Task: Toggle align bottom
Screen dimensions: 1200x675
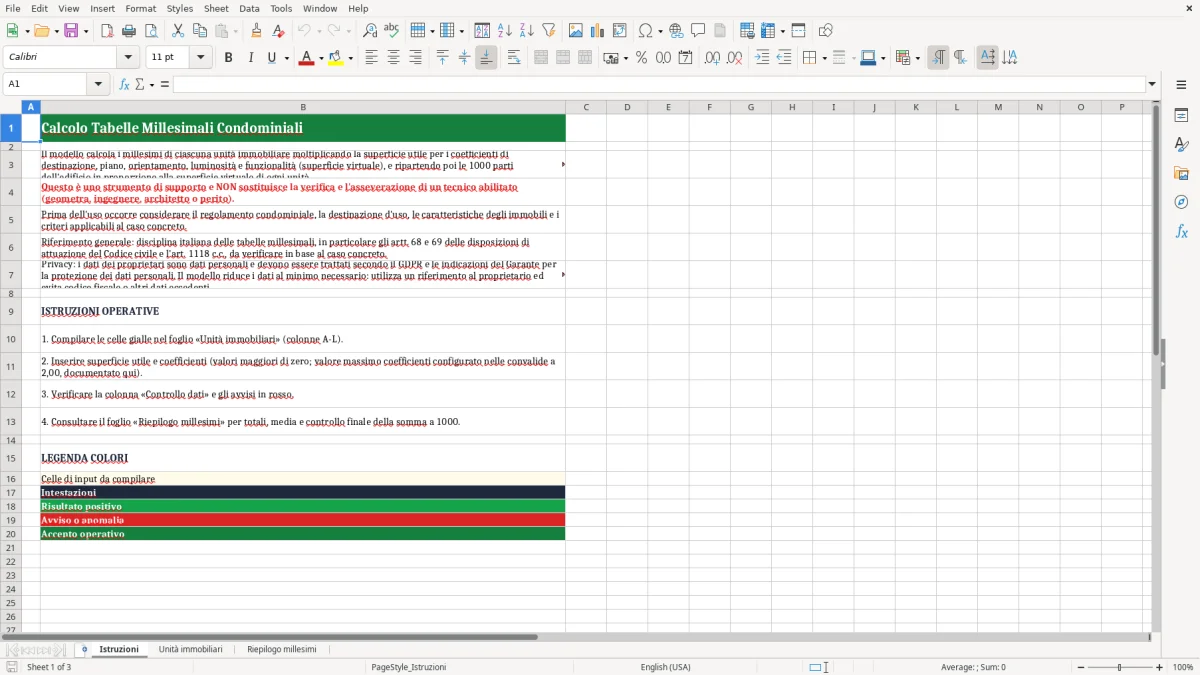Action: tap(486, 58)
